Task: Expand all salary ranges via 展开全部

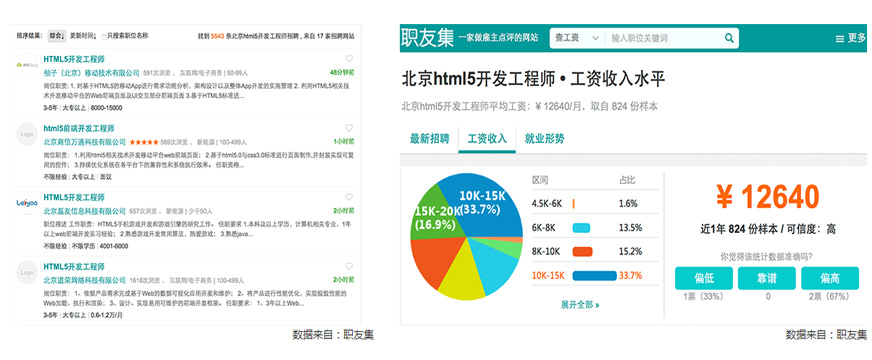Action: click(x=579, y=304)
